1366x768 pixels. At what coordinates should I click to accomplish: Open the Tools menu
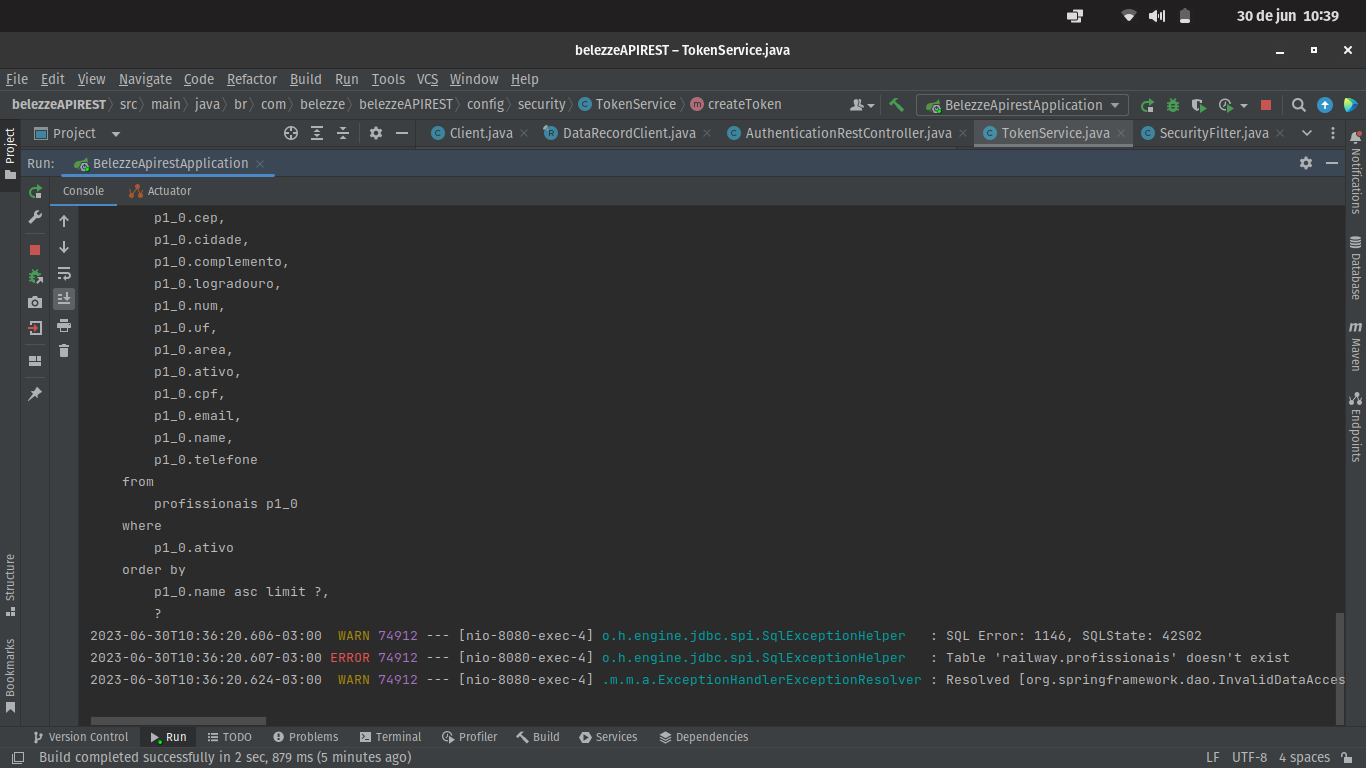(x=388, y=79)
